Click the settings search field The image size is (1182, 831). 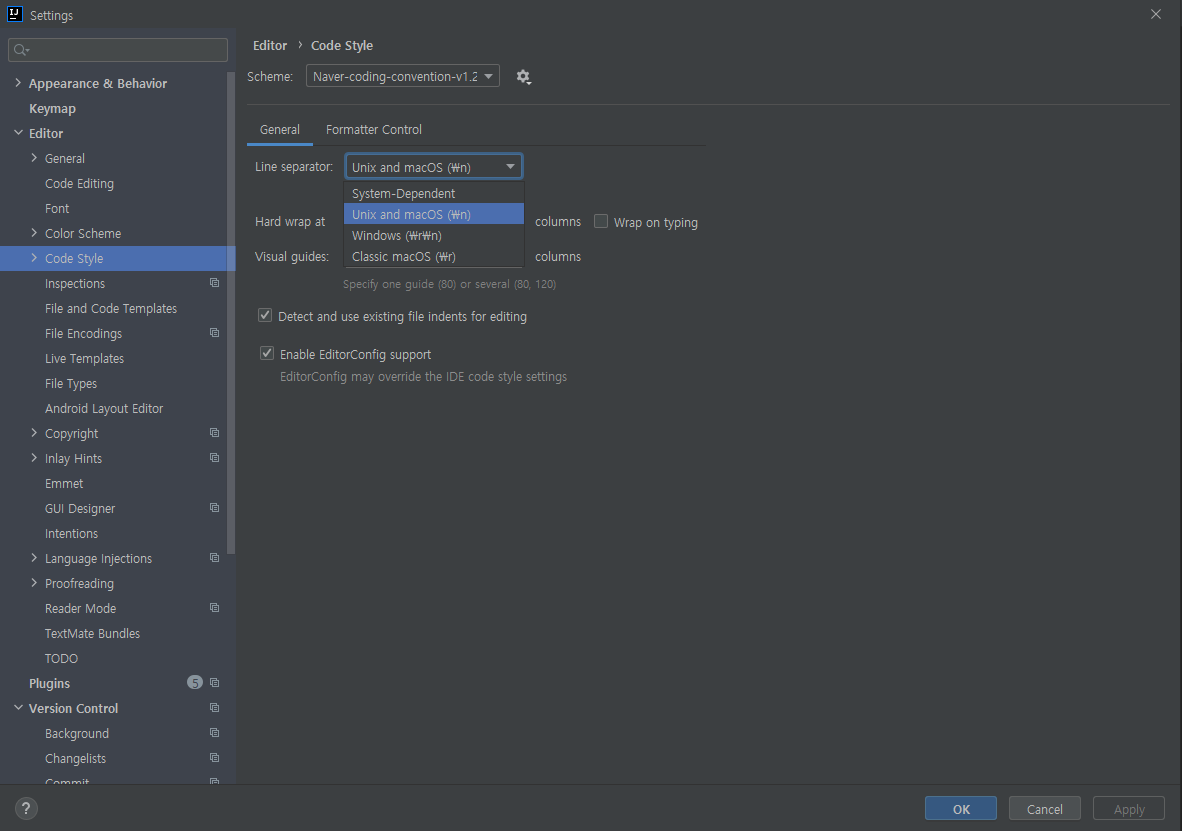[x=118, y=51]
